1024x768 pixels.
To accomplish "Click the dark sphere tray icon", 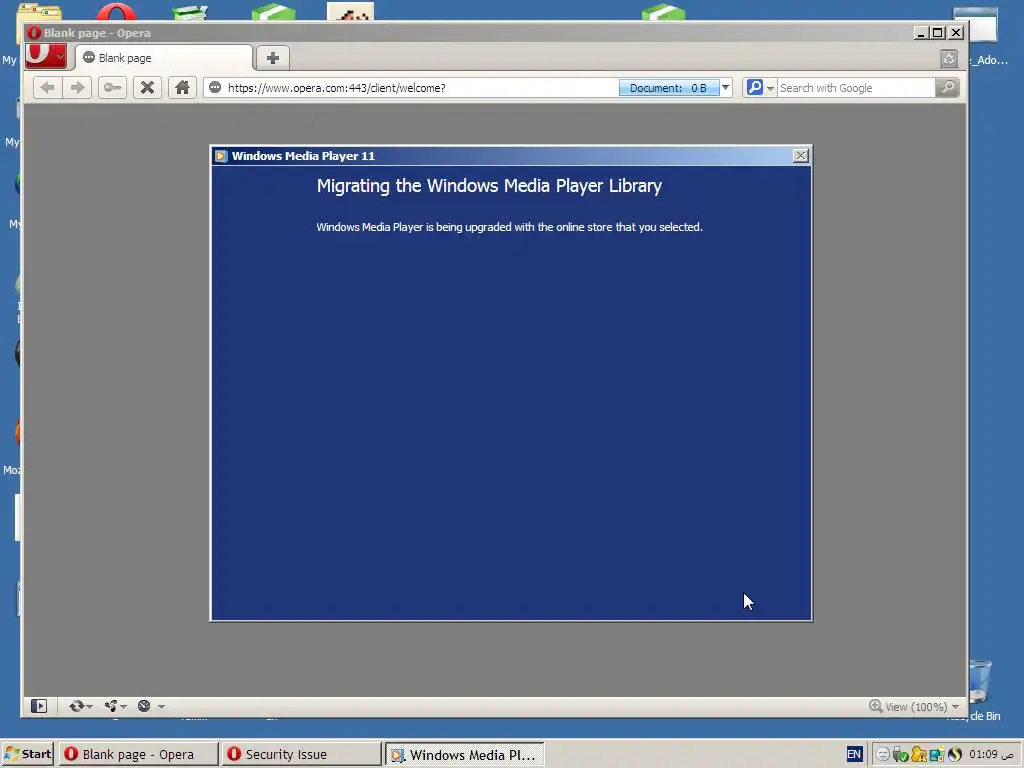I will click(955, 754).
